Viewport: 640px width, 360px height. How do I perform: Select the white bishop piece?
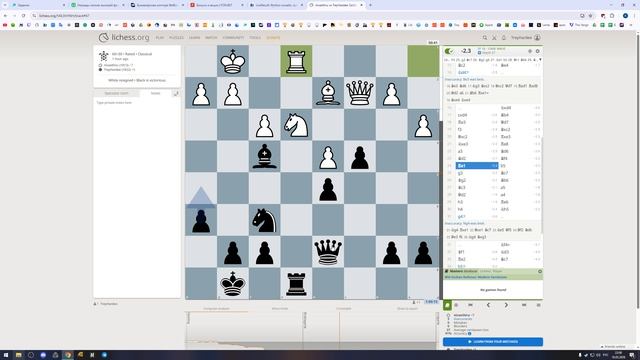(328, 93)
